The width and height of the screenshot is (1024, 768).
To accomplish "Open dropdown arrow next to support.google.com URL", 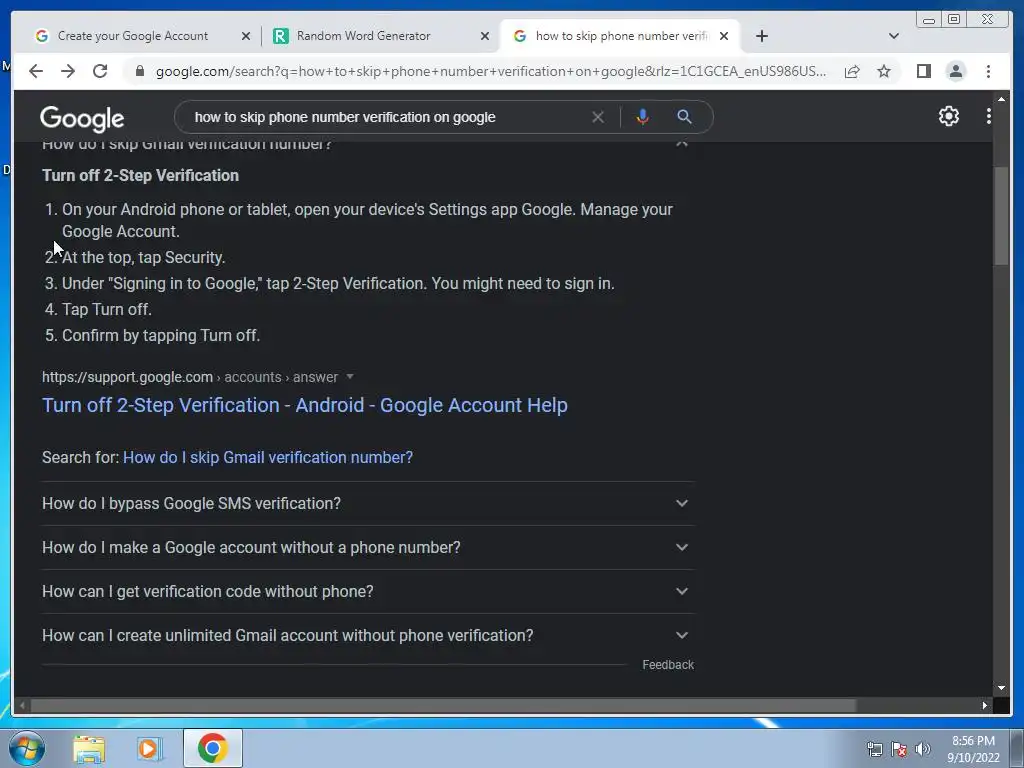I will tap(350, 377).
